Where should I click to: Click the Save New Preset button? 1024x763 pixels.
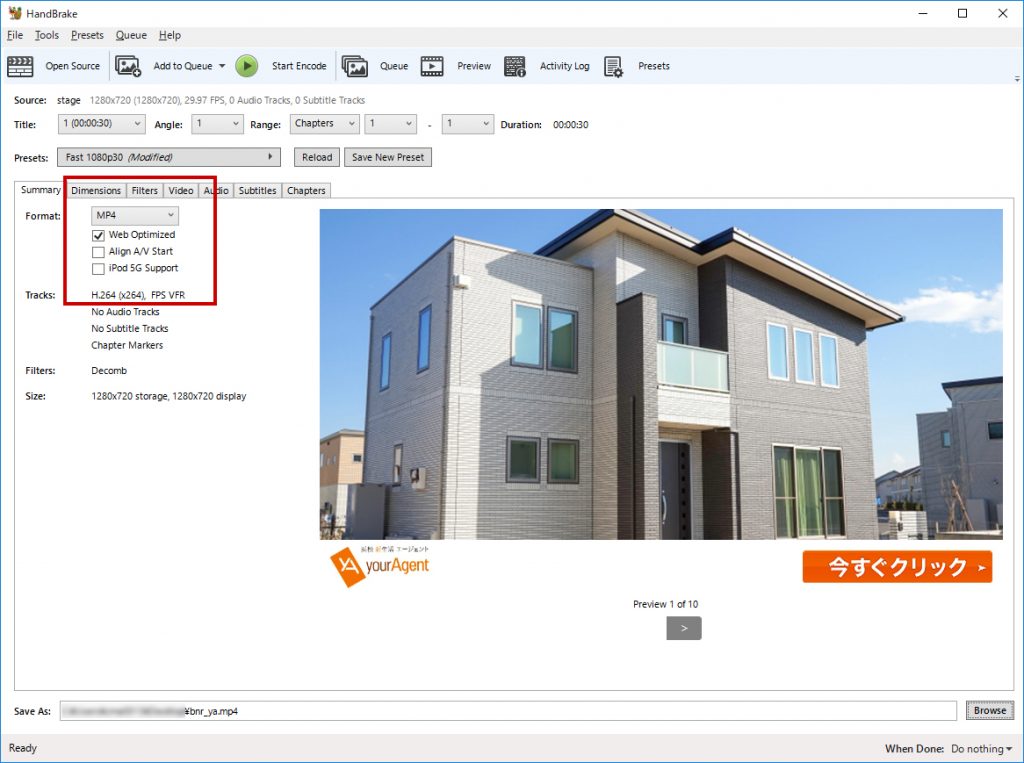(x=388, y=157)
